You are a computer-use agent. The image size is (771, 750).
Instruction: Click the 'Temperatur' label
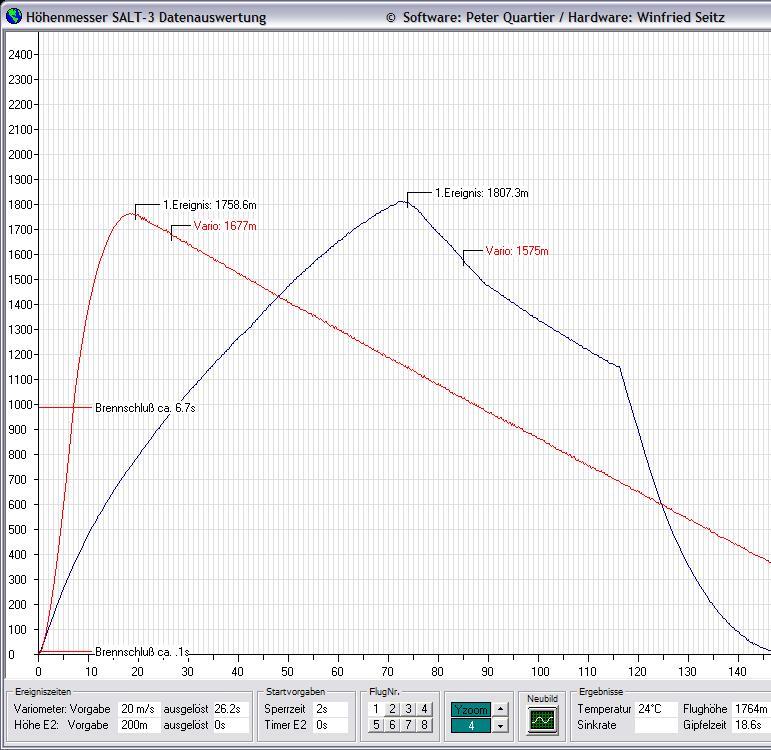tap(604, 709)
